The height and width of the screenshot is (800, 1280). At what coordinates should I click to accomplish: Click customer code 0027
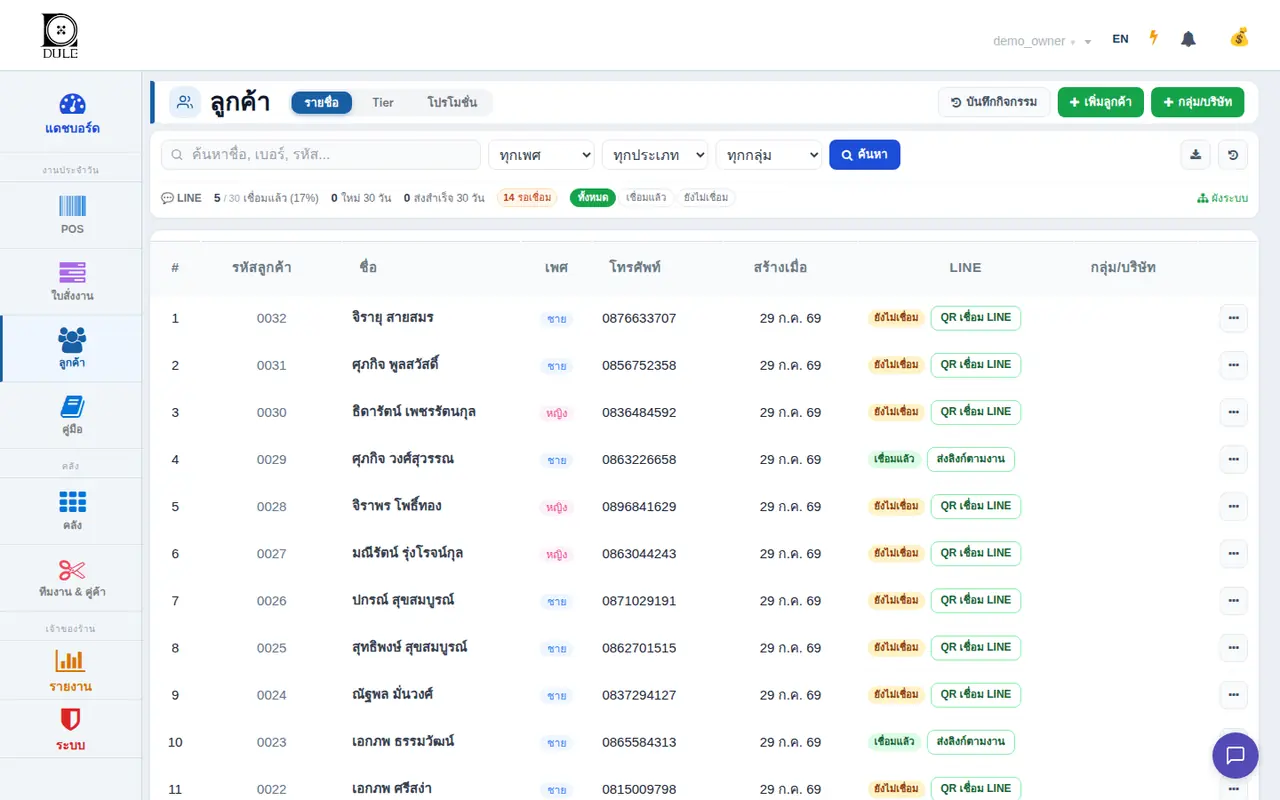point(271,553)
